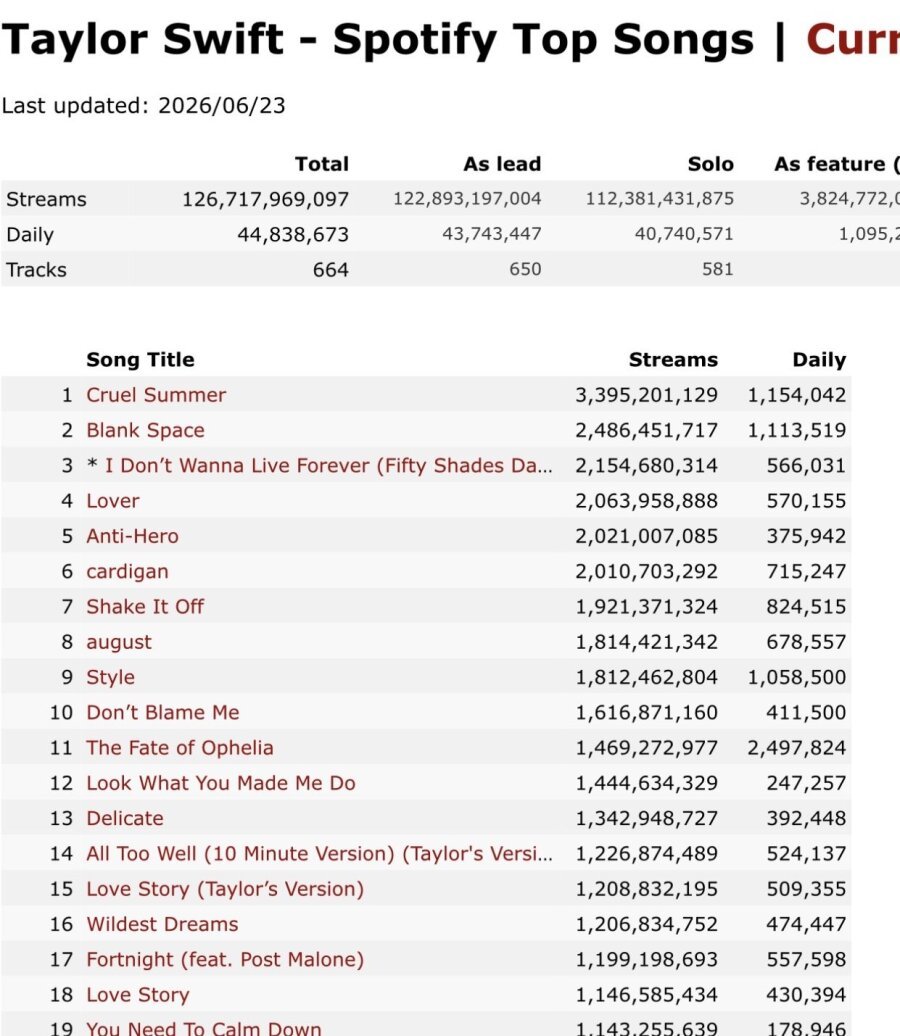The height and width of the screenshot is (1036, 900).
Task: Click The Fate of Ophelia link
Action: [x=180, y=748]
